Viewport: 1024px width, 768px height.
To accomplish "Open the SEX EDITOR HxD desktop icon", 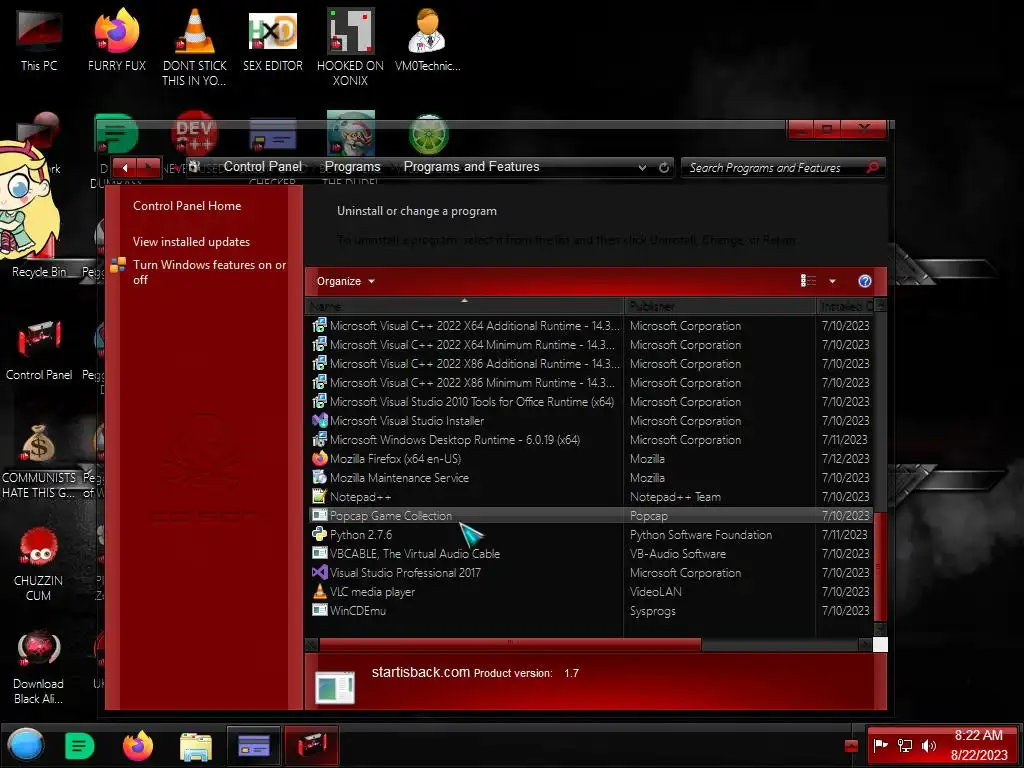I will tap(273, 40).
